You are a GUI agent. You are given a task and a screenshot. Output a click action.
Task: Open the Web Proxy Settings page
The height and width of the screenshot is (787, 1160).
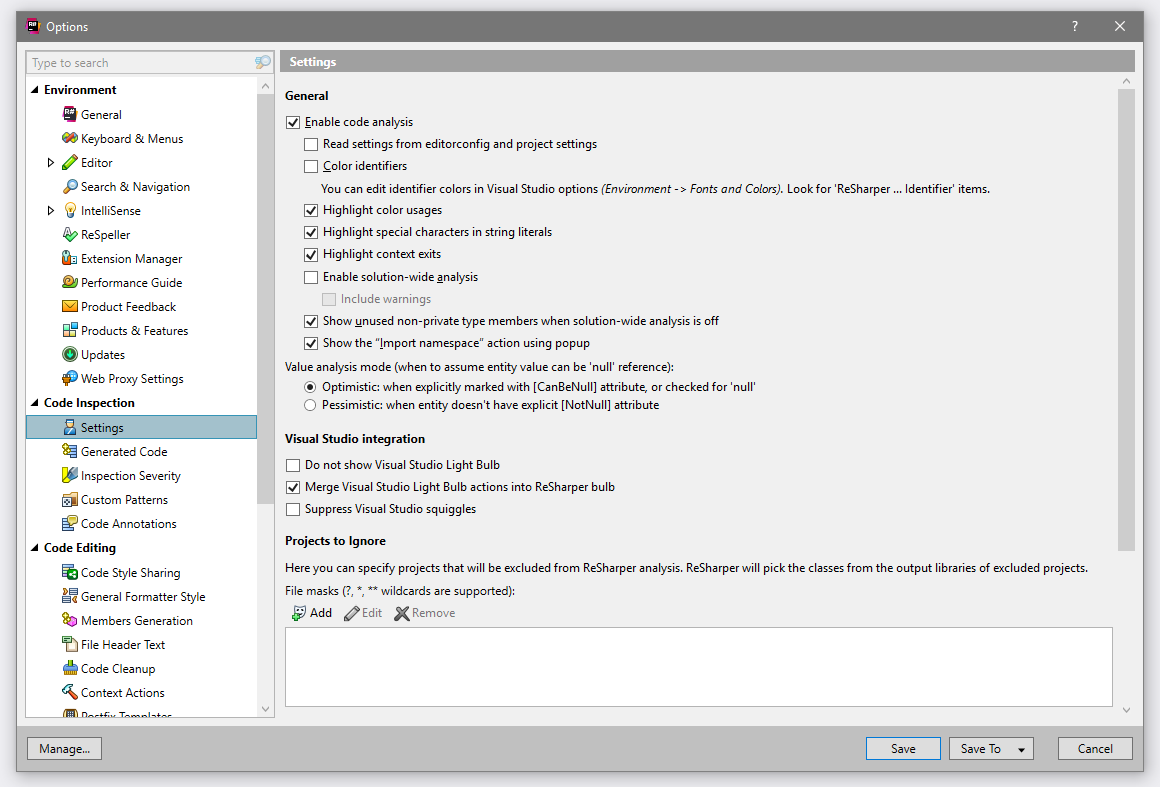coord(132,379)
